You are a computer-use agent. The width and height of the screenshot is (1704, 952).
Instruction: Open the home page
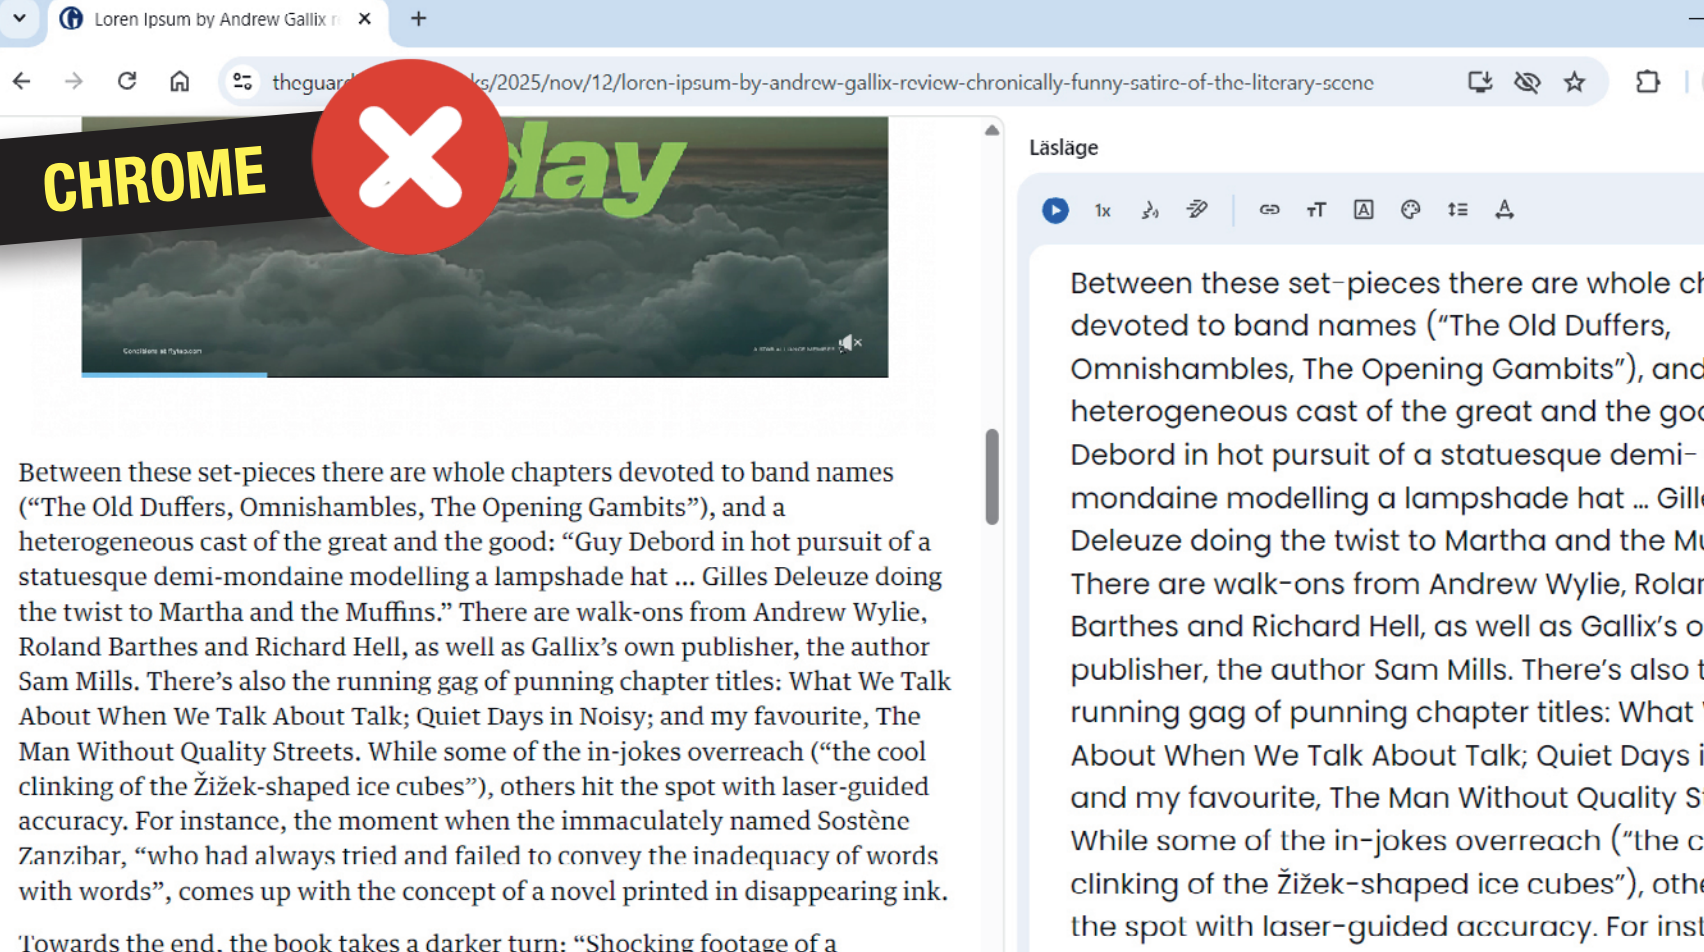tap(179, 81)
